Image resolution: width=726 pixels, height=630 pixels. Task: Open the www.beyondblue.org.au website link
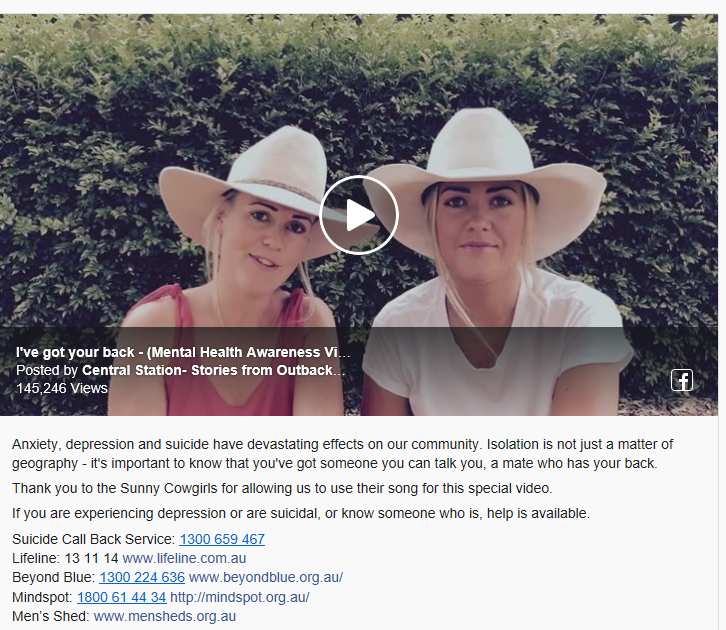(x=266, y=577)
